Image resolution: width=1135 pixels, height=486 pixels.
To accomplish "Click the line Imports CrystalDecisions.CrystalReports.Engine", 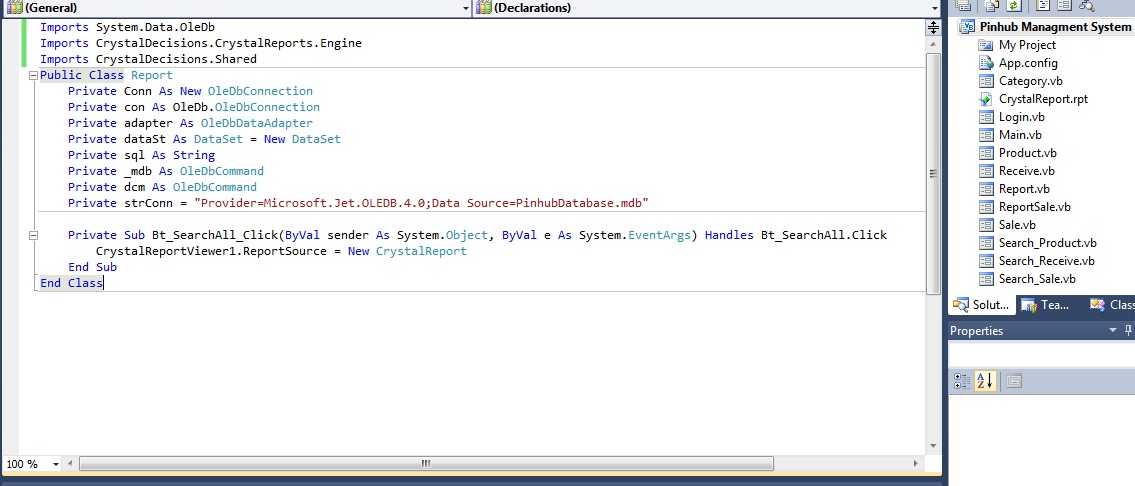I will click(x=201, y=43).
